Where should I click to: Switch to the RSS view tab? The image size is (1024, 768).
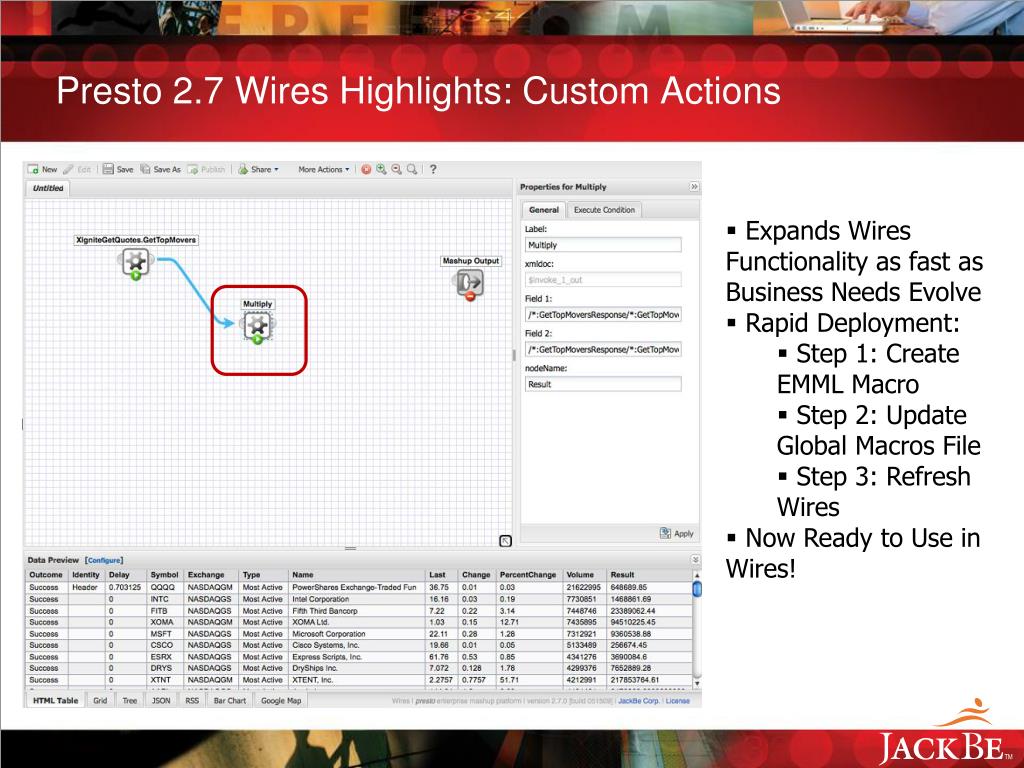tap(192, 701)
